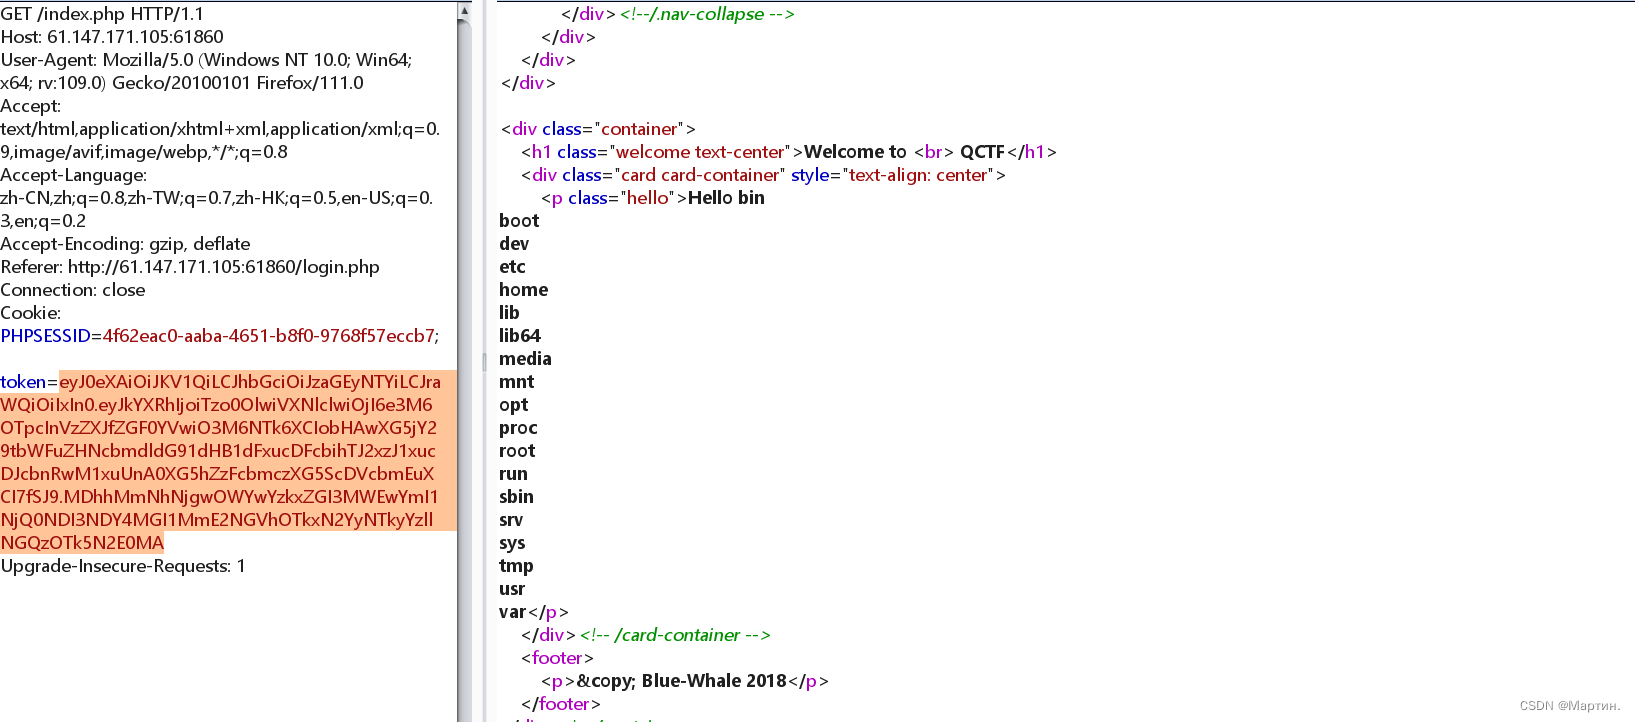Image resolution: width=1635 pixels, height=722 pixels.
Task: Click the 'NGQzOTk5N2E0MA' token ending text
Action: pyautogui.click(x=82, y=543)
